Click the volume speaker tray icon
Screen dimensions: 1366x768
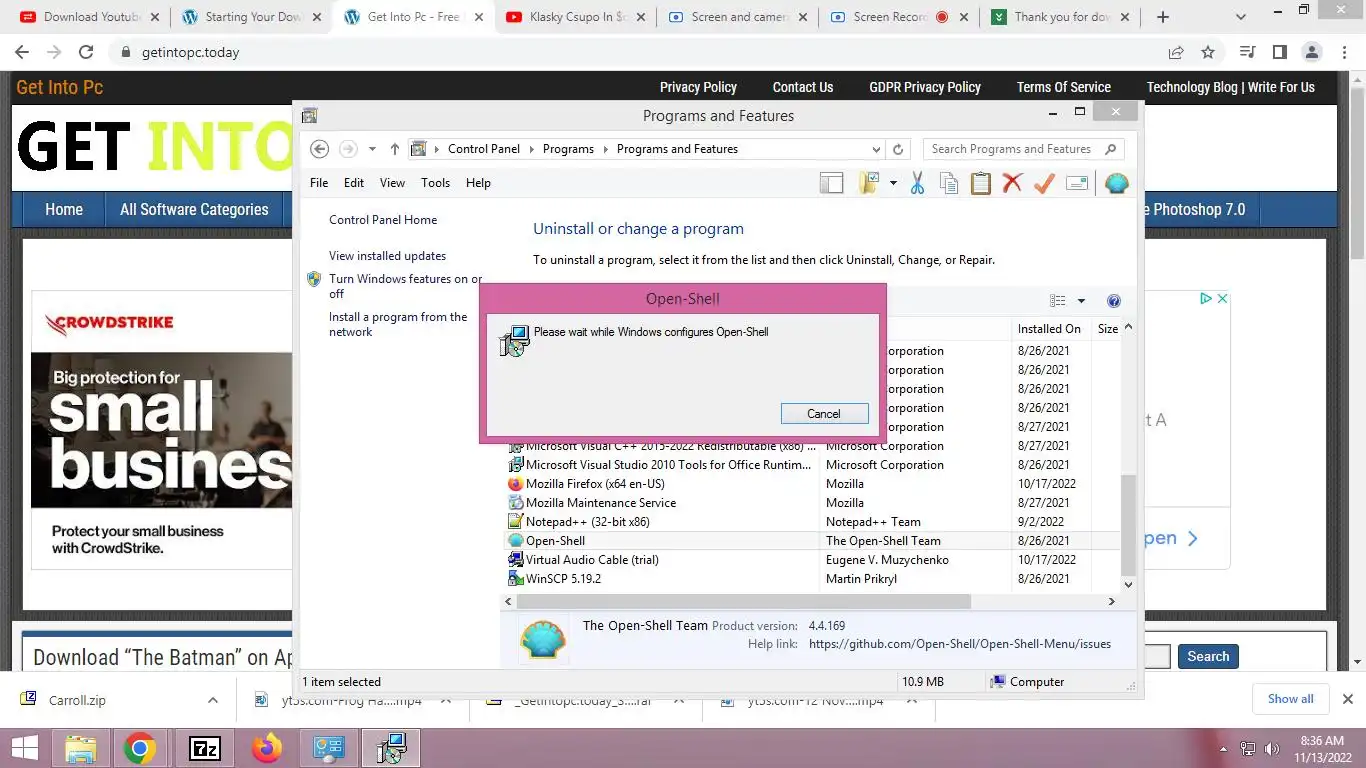pos(1272,749)
